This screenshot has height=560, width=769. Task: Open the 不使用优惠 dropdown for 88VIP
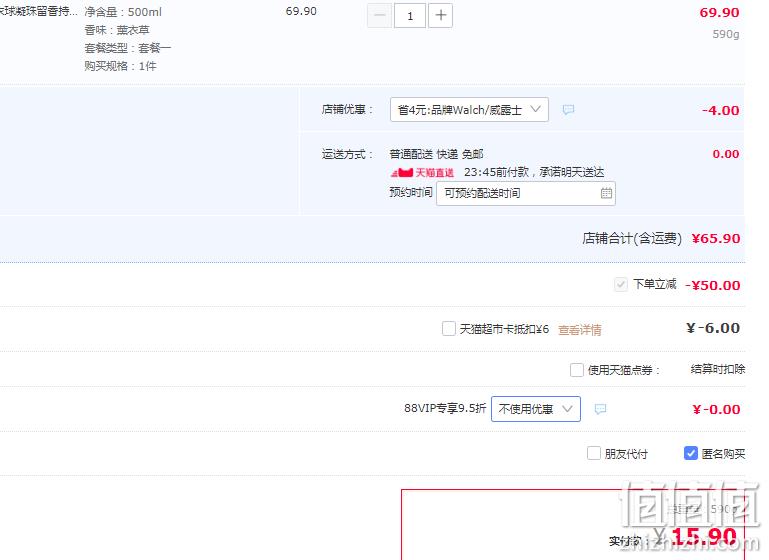[x=536, y=409]
